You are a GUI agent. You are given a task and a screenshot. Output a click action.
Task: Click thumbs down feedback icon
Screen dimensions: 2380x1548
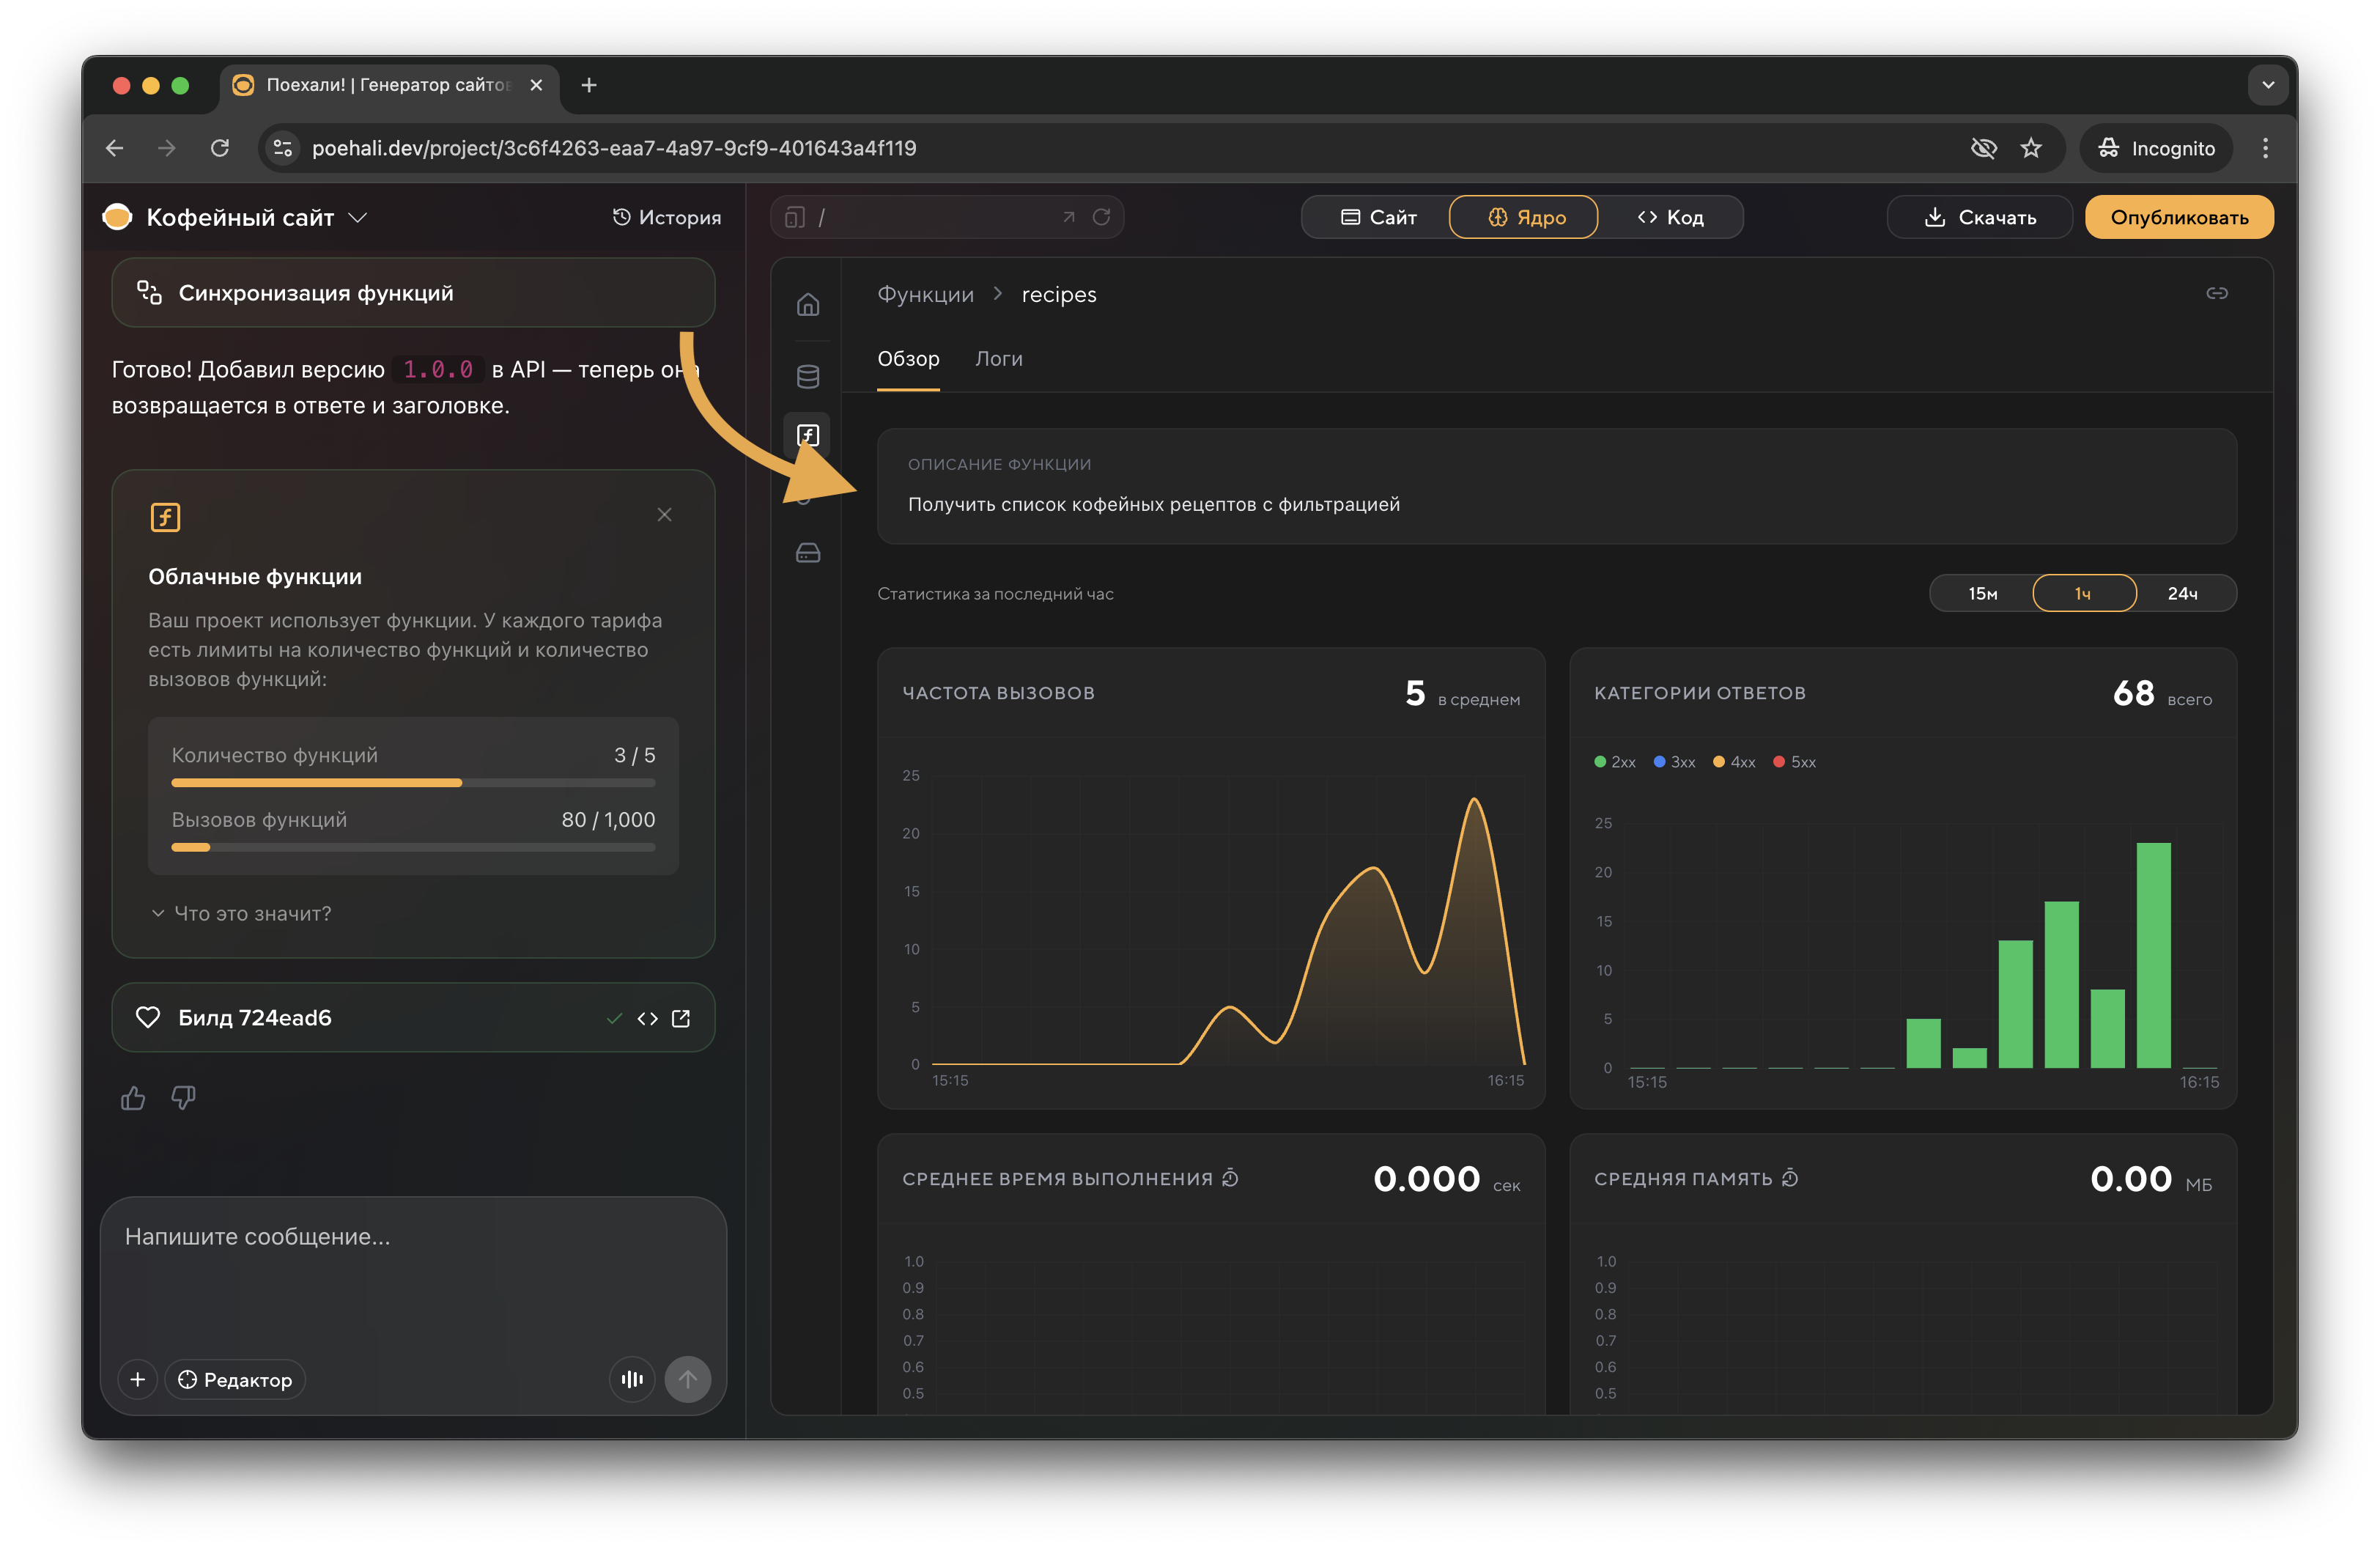(183, 1098)
